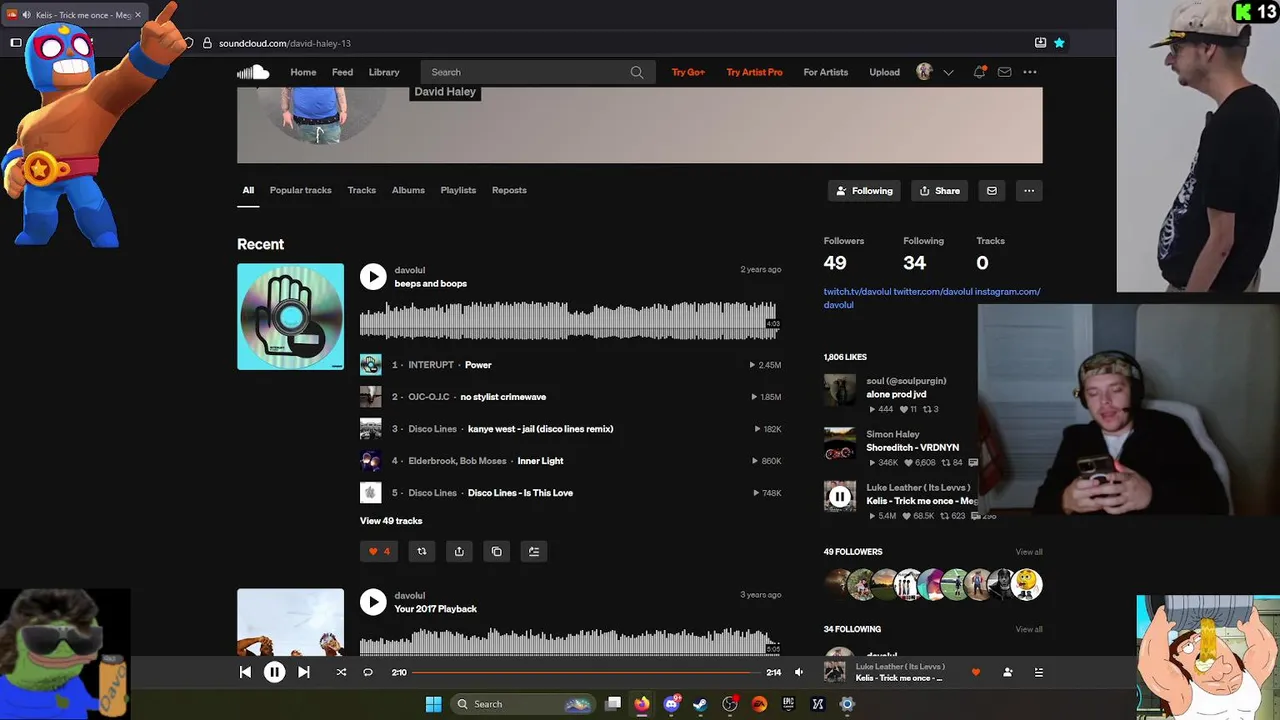Play the 'beeps and boops' playlist
This screenshot has height=720, width=1280.
click(373, 277)
